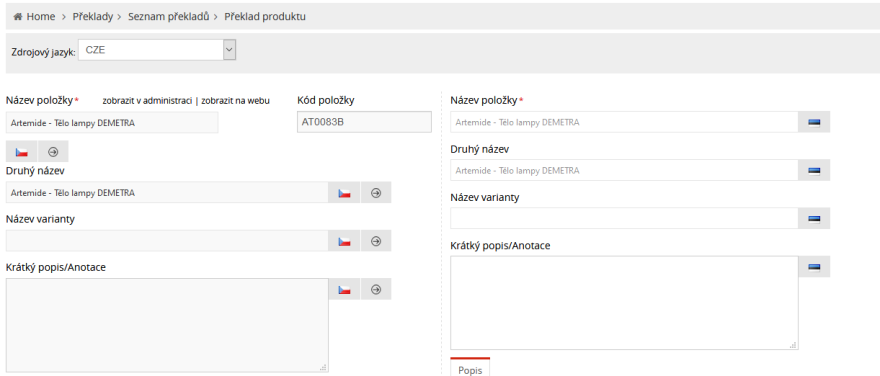Screen dimensions: 880x376
Task: Click target Krátký popis/Anotace textarea
Action: [x=624, y=303]
